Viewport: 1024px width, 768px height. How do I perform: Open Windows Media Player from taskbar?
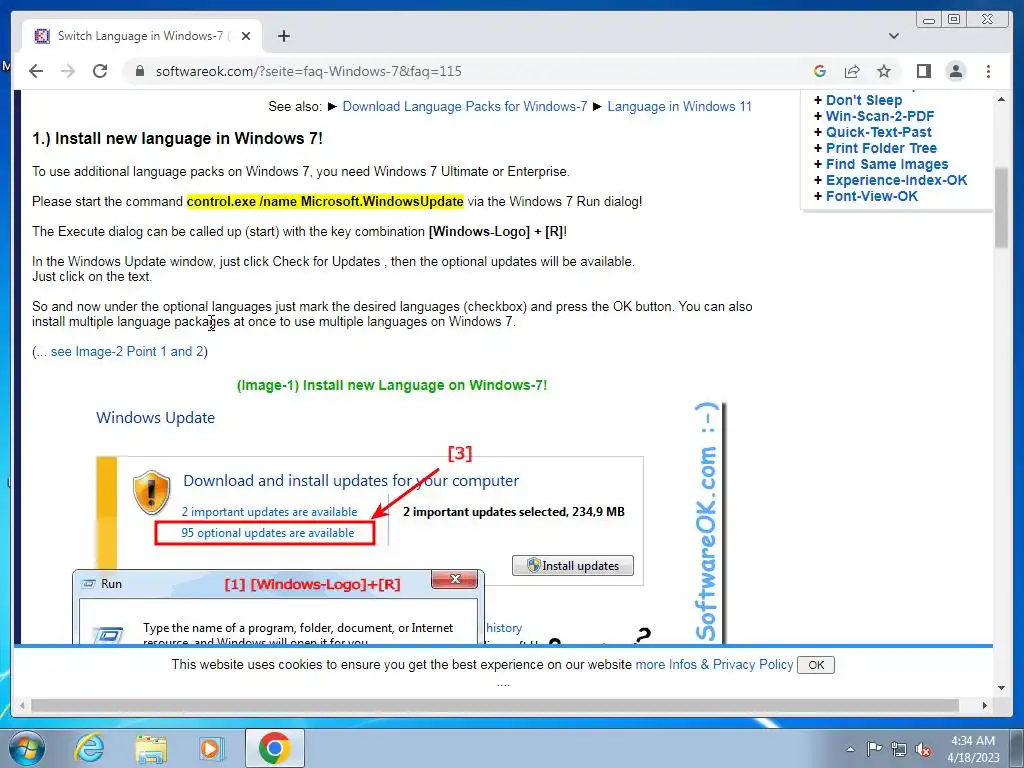[x=212, y=748]
